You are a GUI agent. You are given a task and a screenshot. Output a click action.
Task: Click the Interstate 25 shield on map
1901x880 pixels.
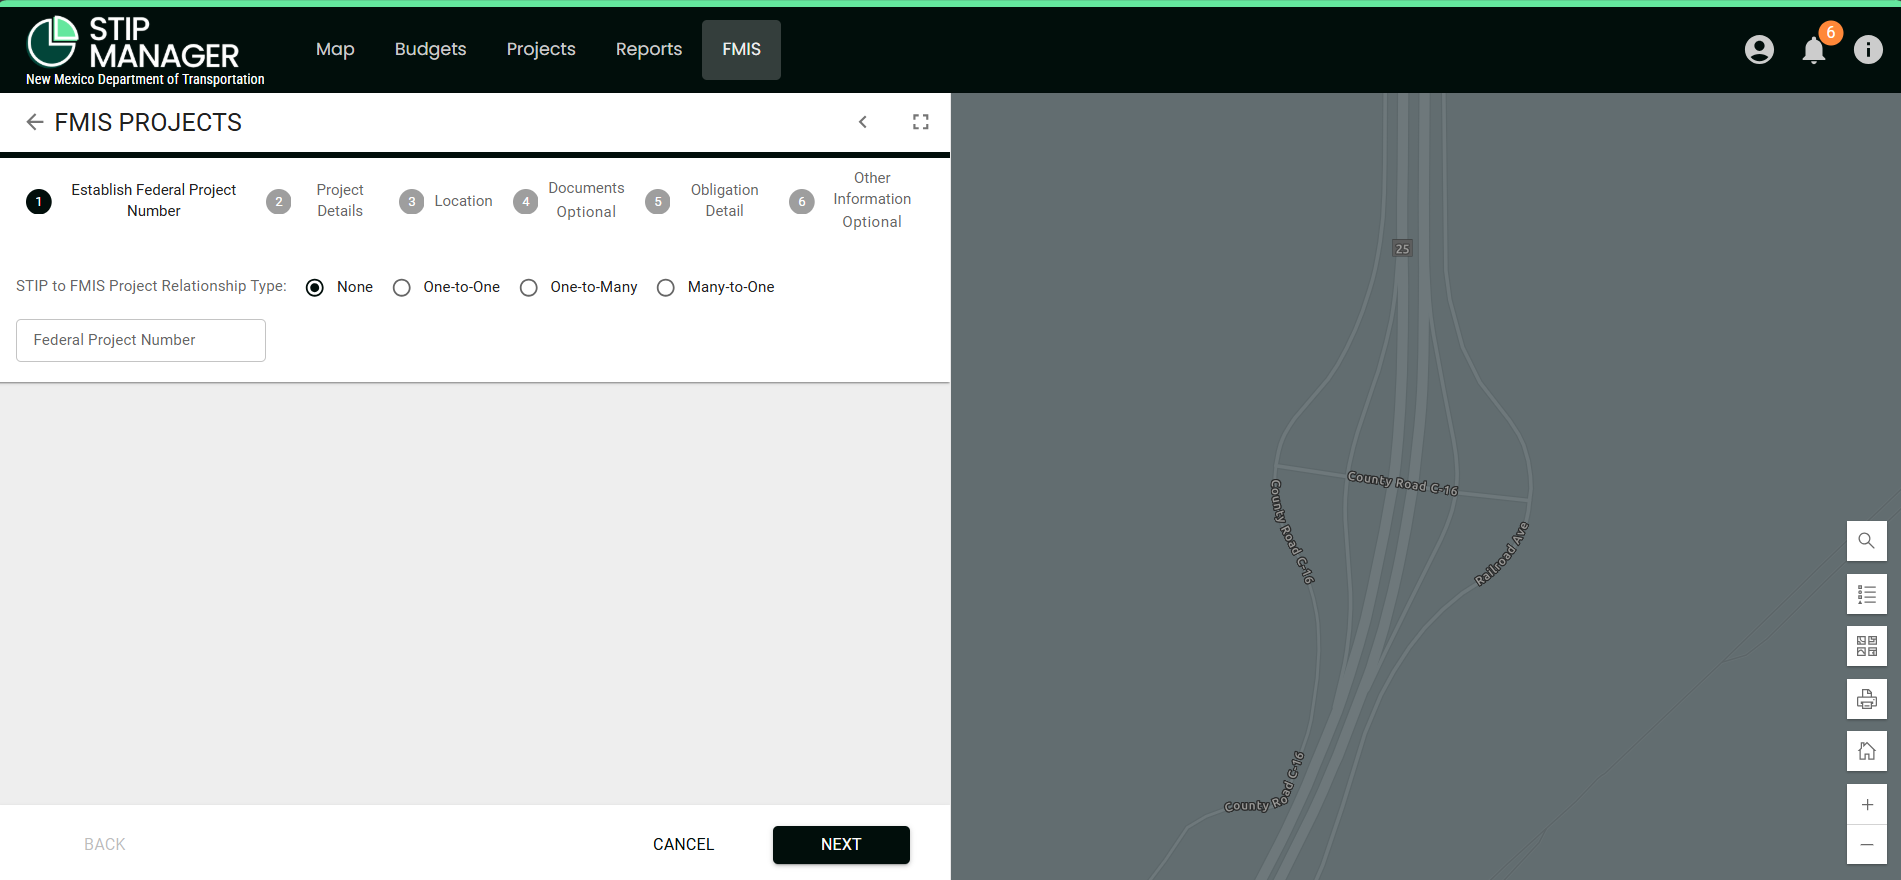pos(1402,248)
